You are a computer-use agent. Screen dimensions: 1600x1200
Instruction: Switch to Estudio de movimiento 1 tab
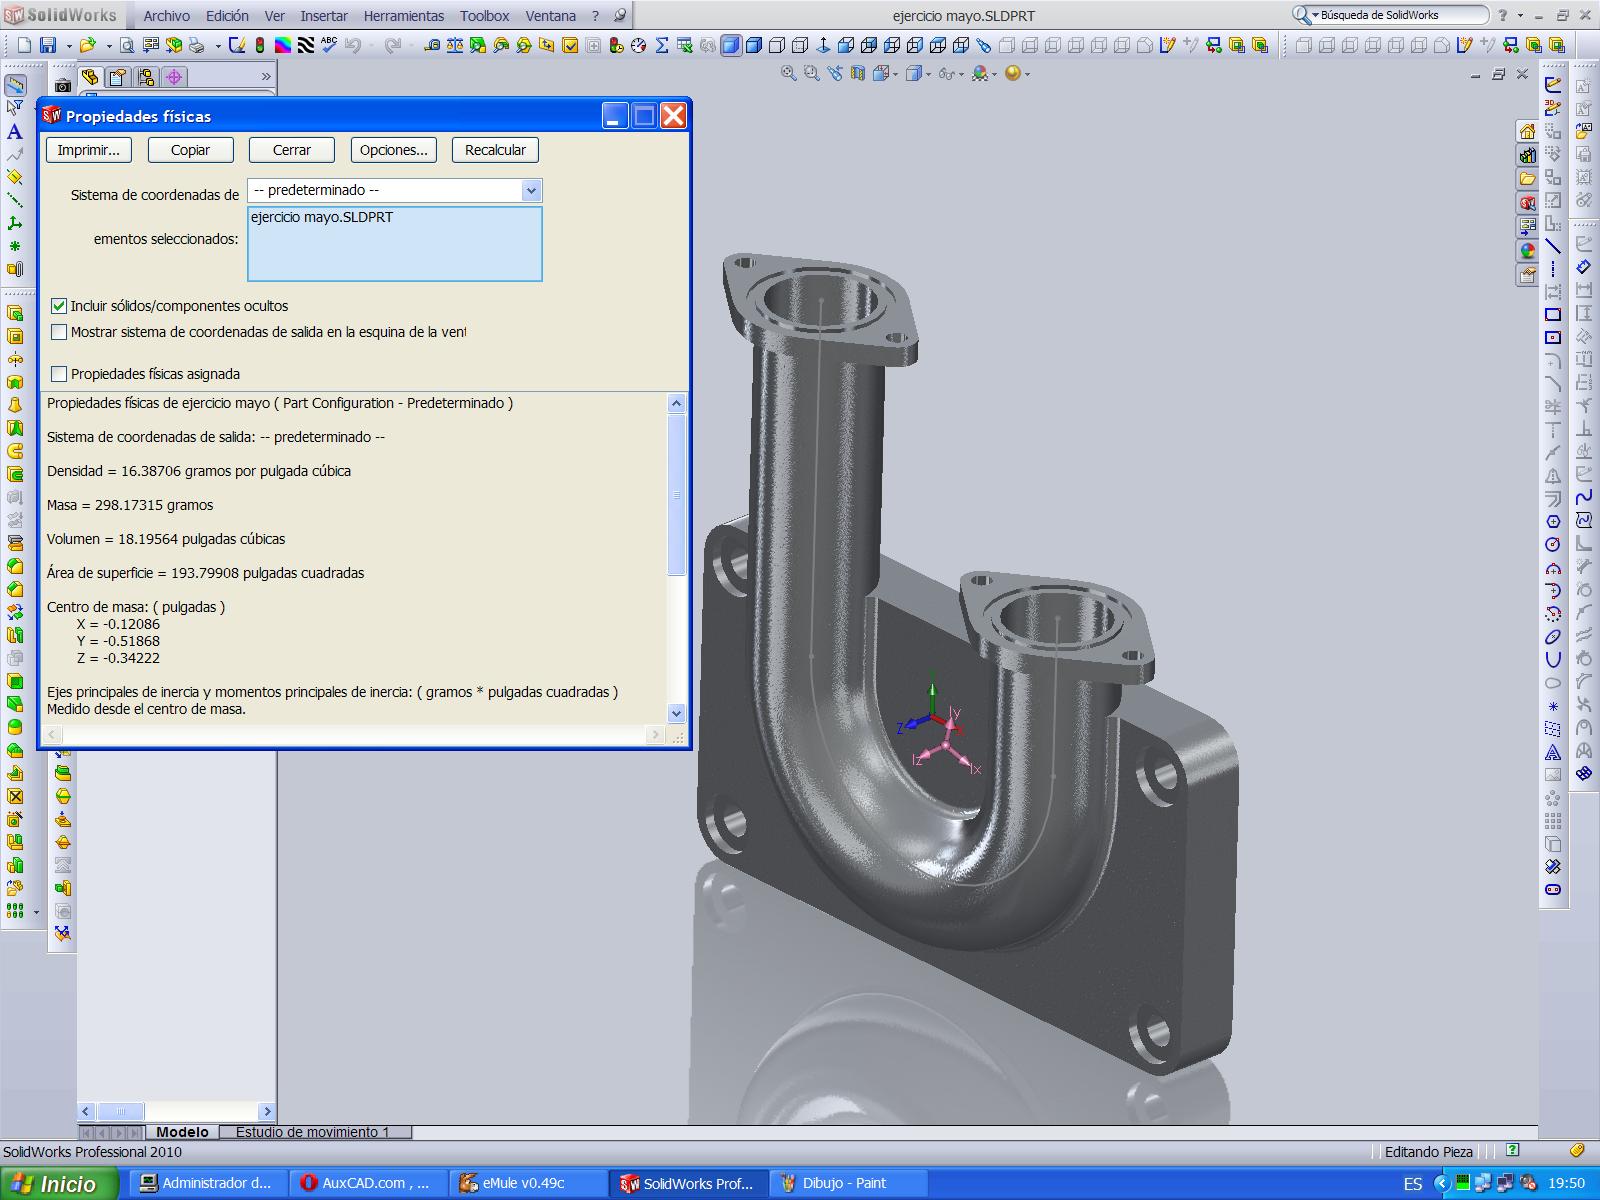pos(312,1132)
